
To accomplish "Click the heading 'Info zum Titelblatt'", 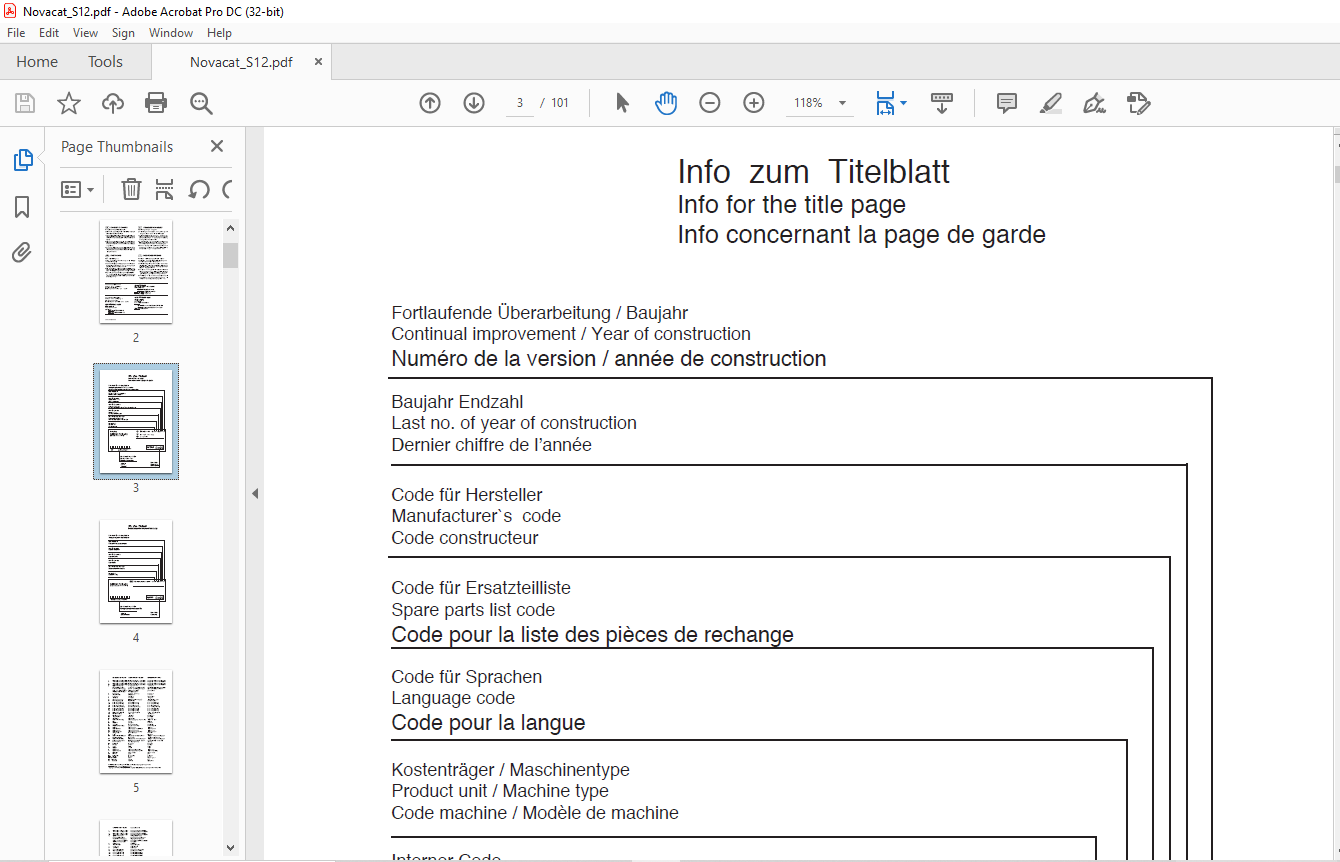I will point(814,172).
